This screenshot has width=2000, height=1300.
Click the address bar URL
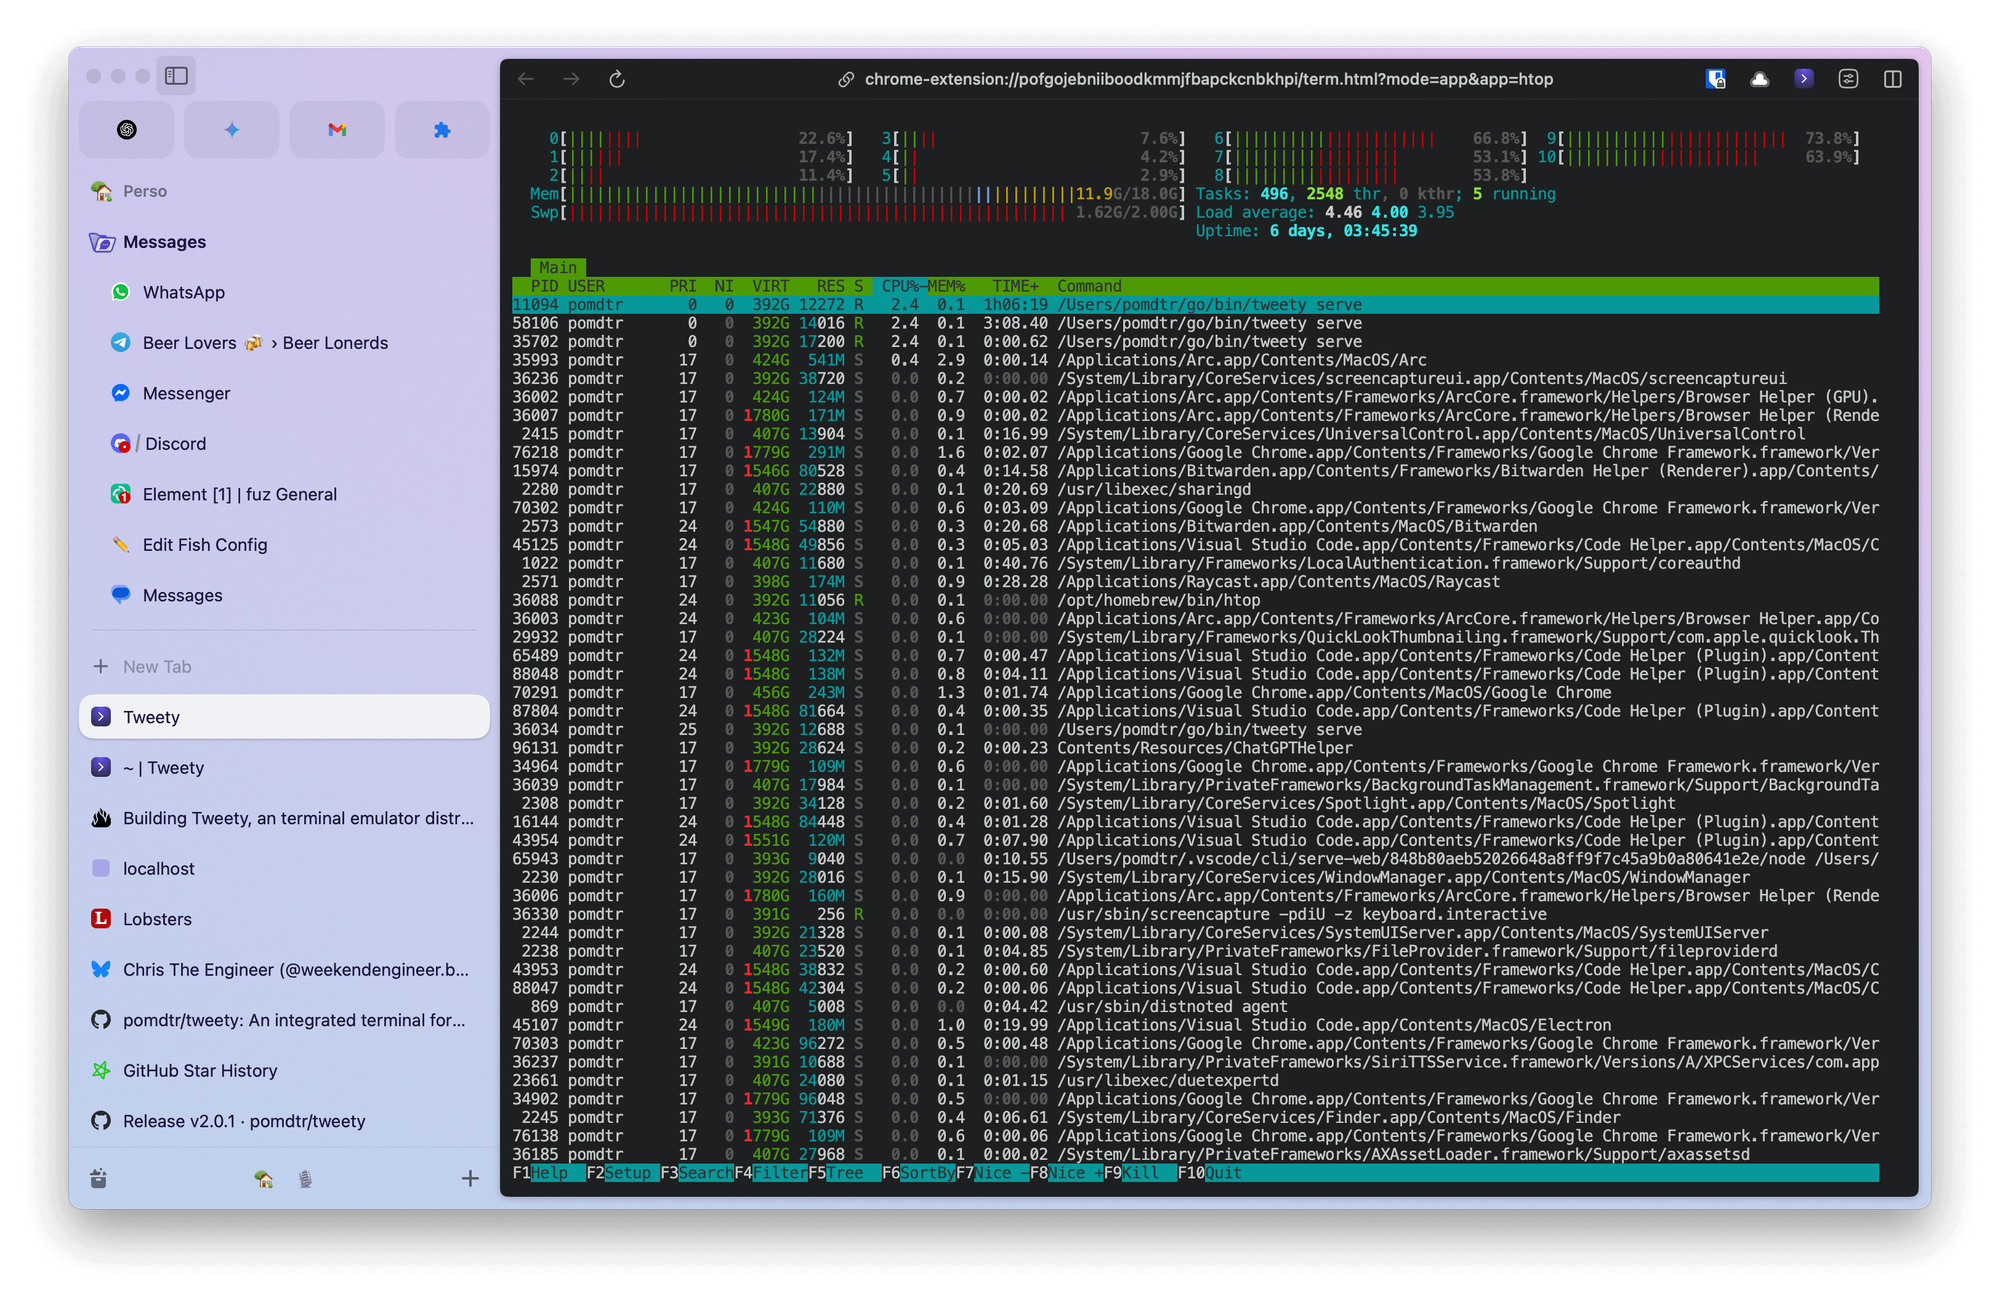[x=1208, y=79]
